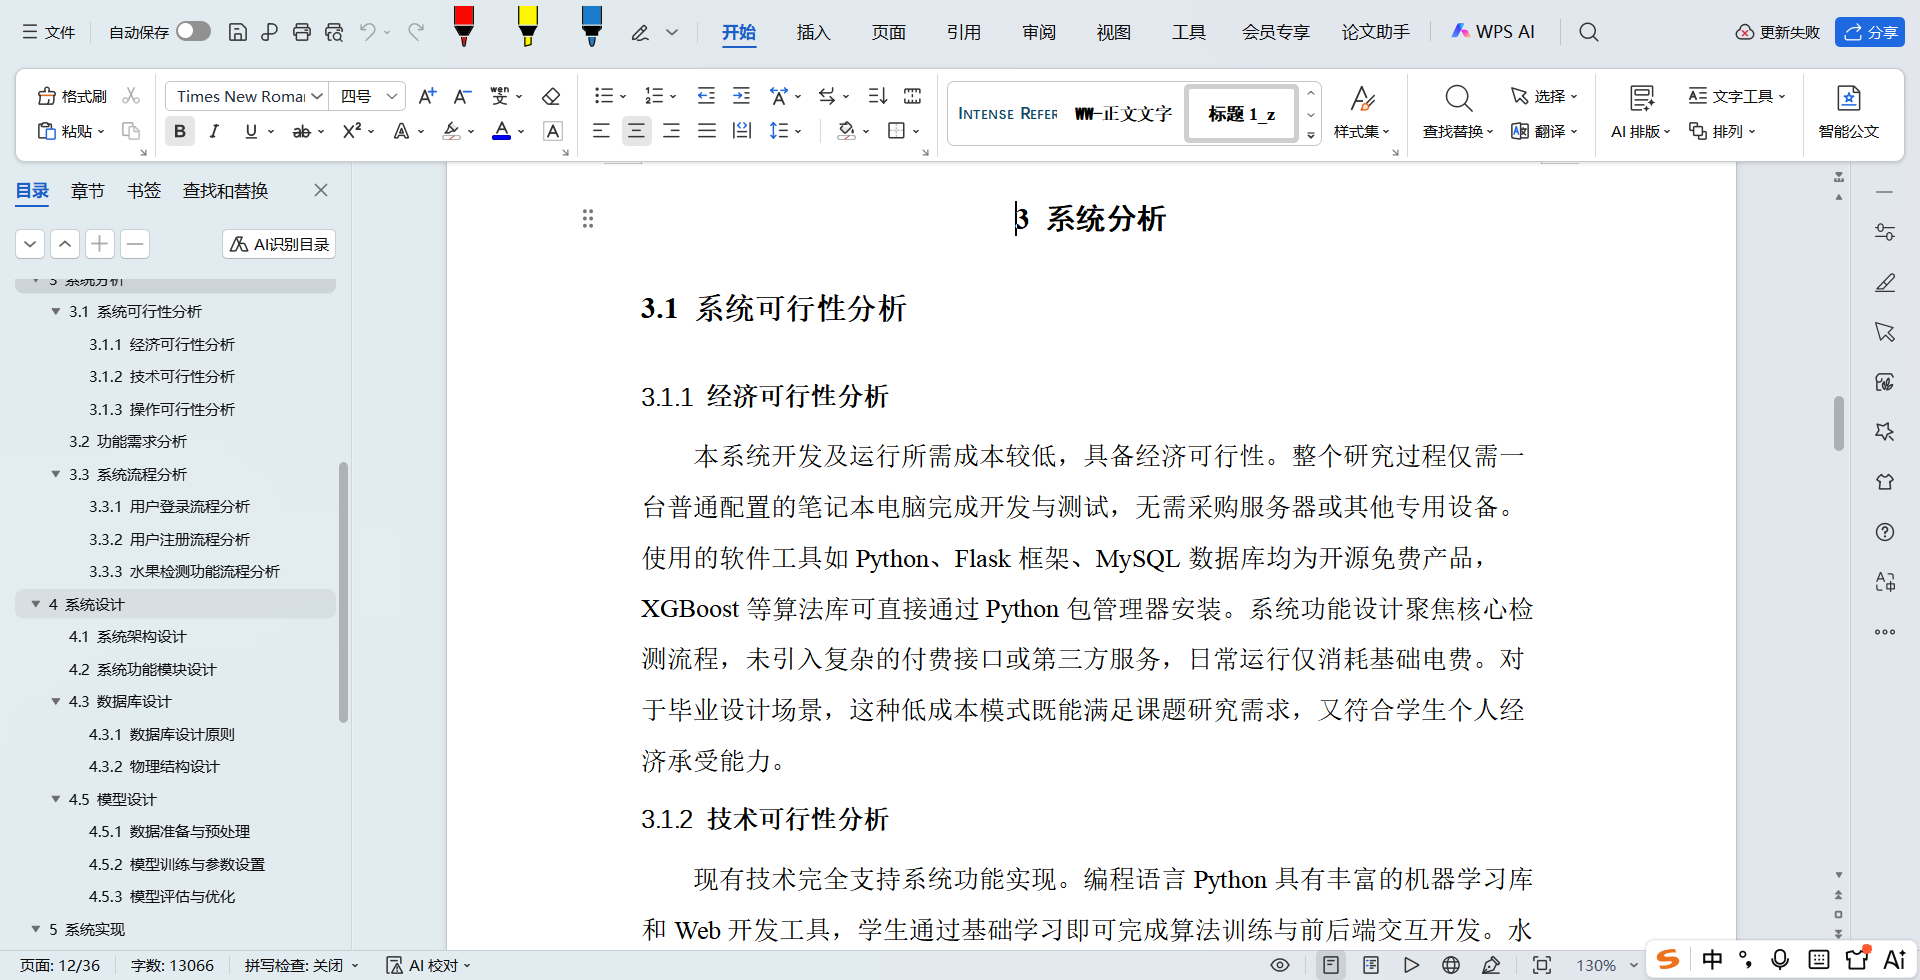Close the navigation pane with X
1920x980 pixels.
click(321, 190)
